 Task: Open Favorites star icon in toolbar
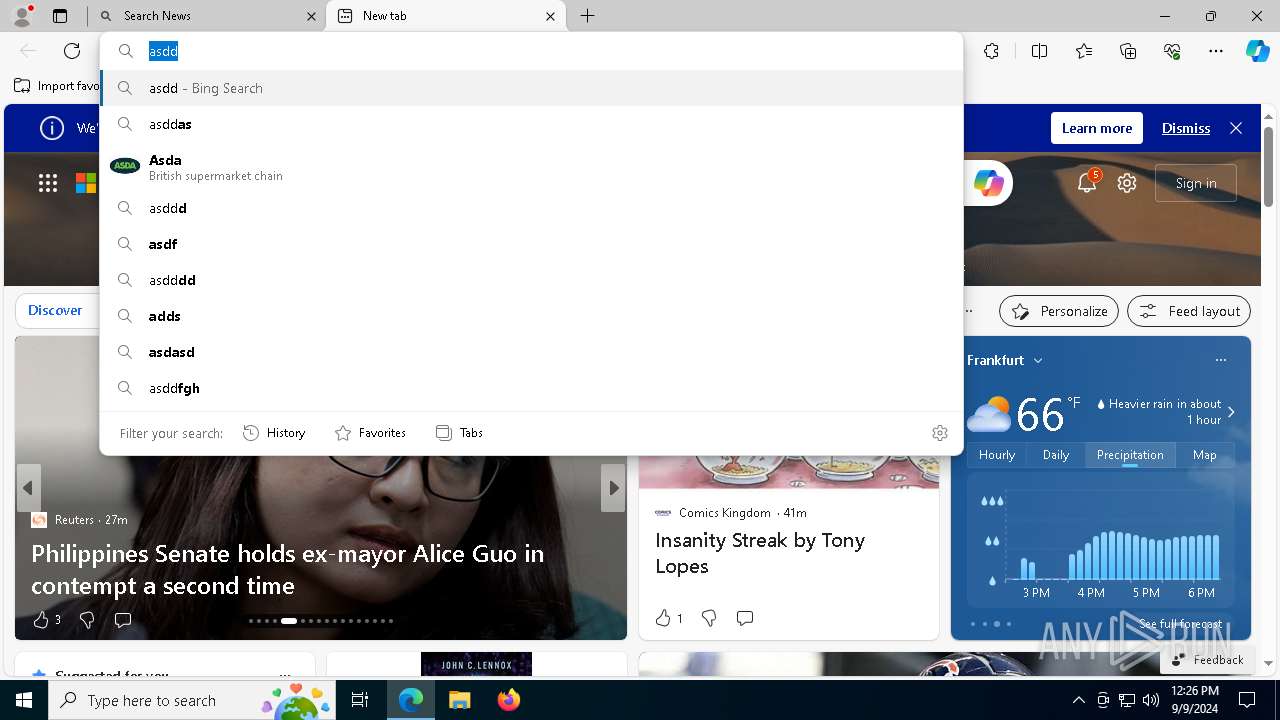[x=1084, y=51]
